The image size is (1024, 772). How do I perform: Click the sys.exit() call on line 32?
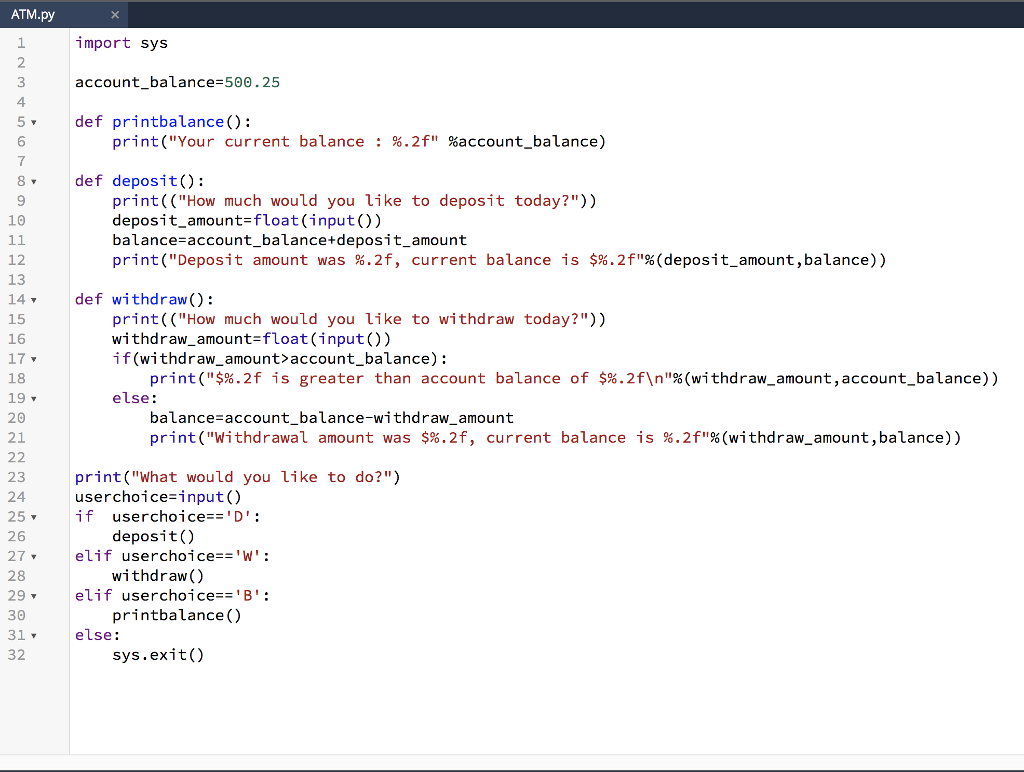pyautogui.click(x=158, y=654)
